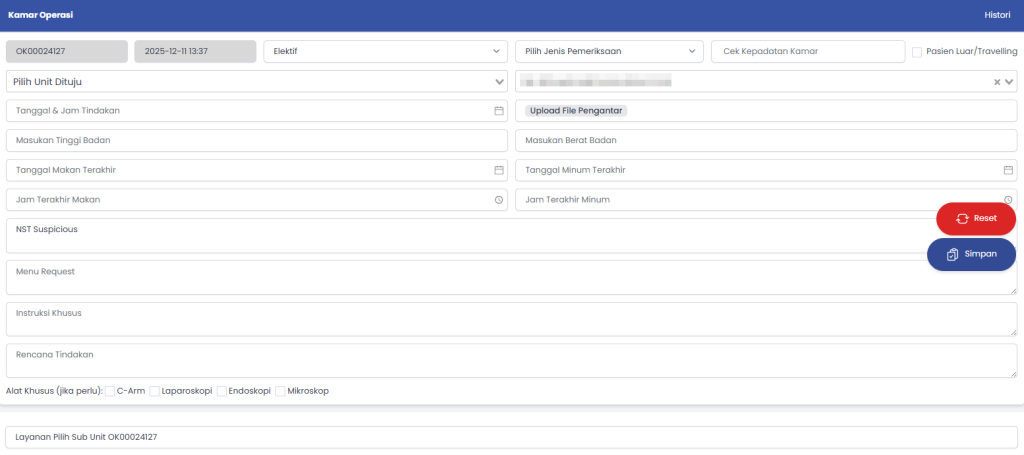The width and height of the screenshot is (1024, 455).
Task: Click clock icon in Jam Terakhir Makan
Action: coord(498,200)
